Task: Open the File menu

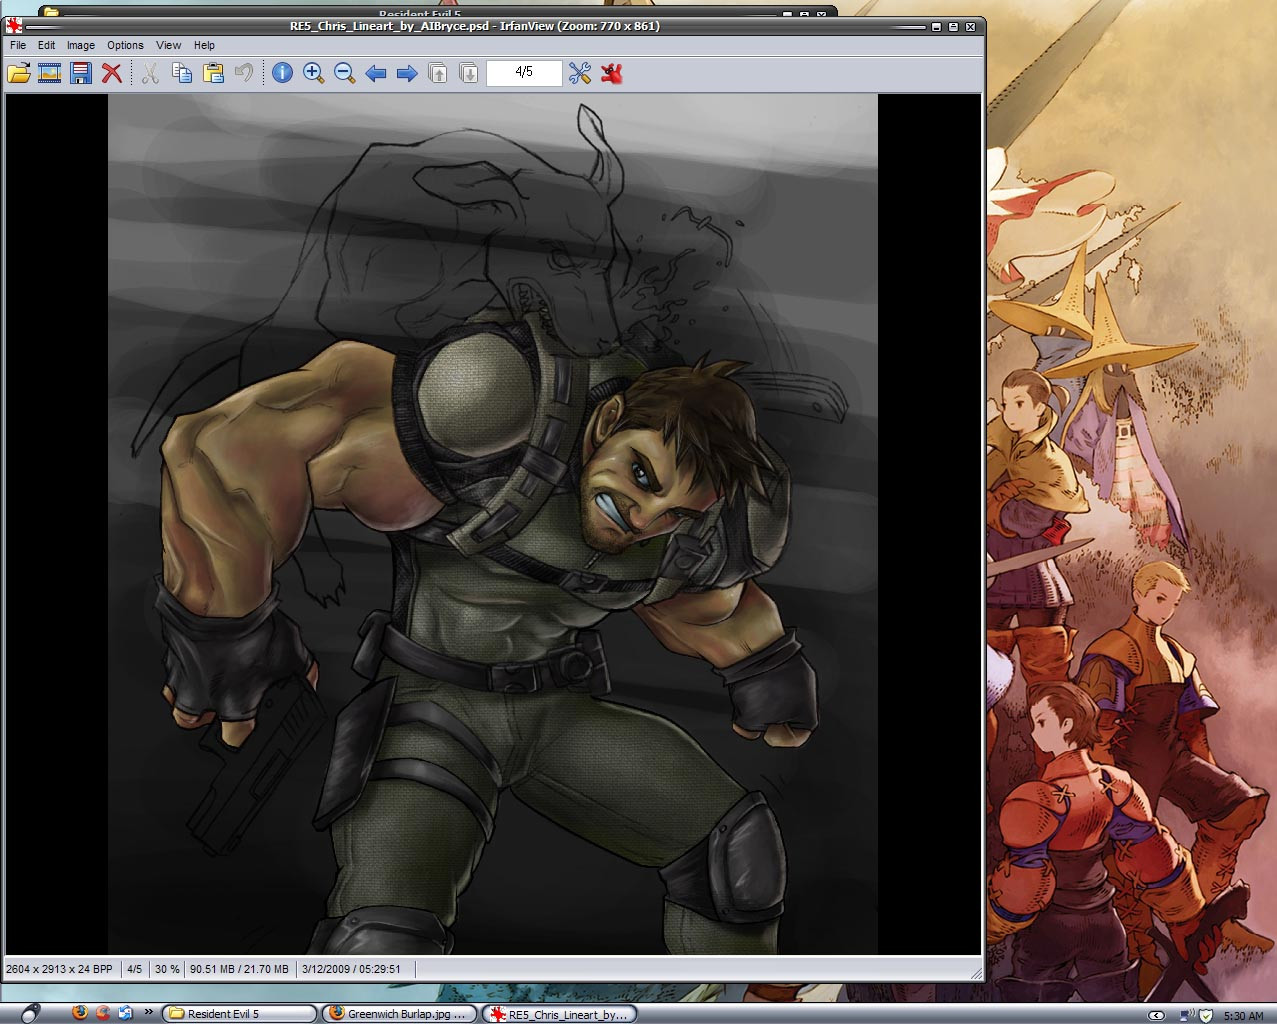Action: coord(18,45)
